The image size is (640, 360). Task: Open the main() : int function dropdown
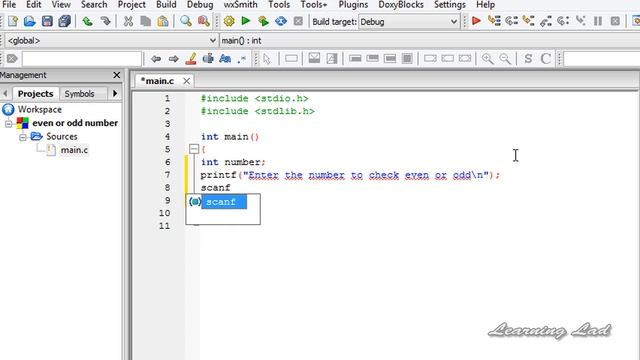(x=429, y=40)
